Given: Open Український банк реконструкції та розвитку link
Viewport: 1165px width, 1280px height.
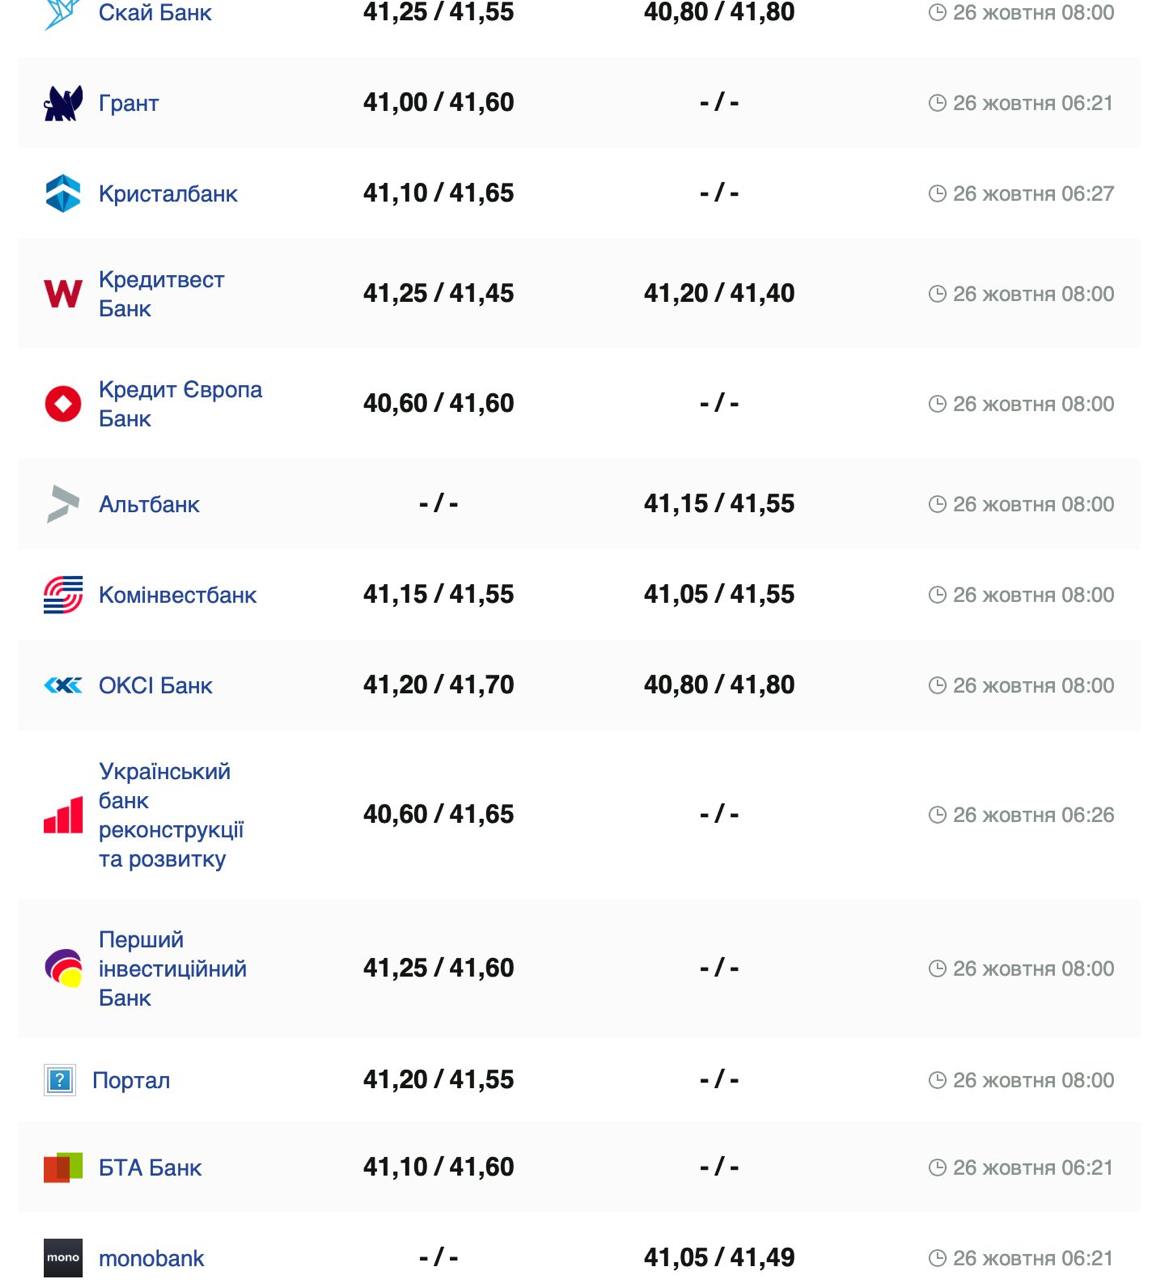Looking at the screenshot, I should 171,815.
